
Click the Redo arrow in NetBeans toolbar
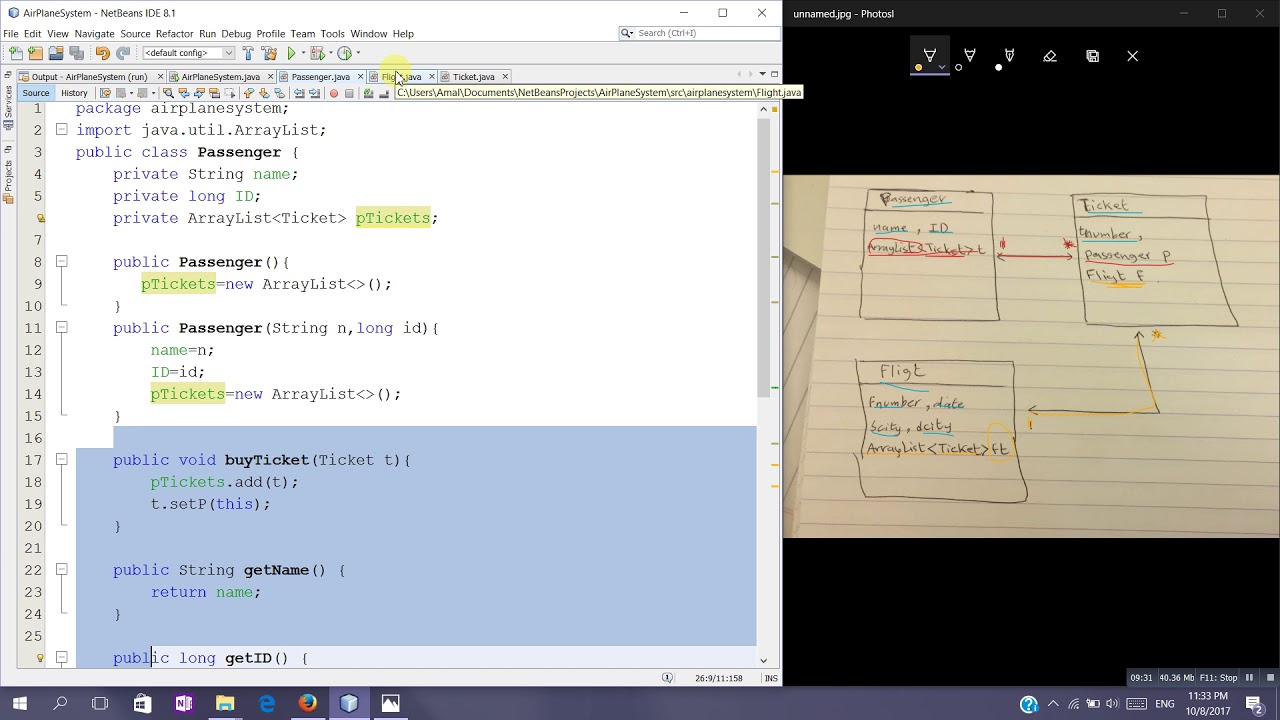[123, 53]
